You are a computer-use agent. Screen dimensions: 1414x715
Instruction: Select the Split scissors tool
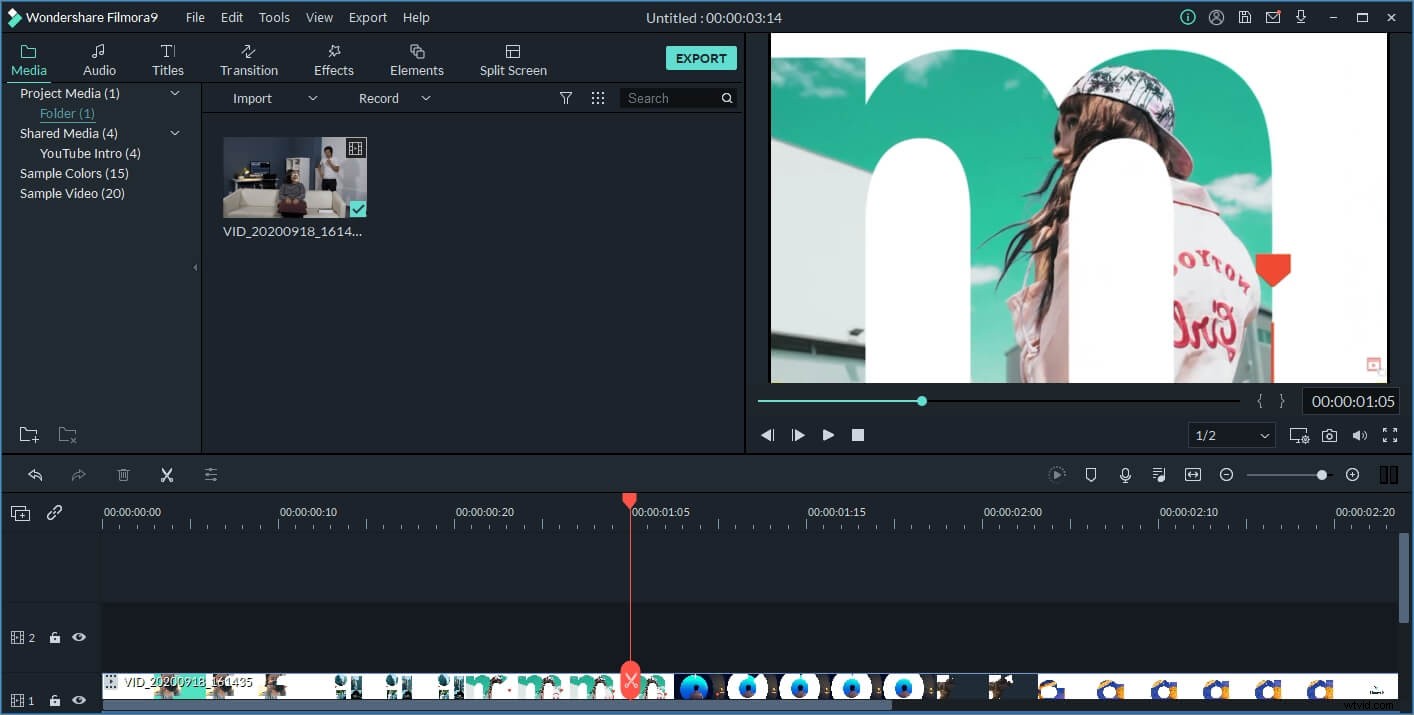167,474
